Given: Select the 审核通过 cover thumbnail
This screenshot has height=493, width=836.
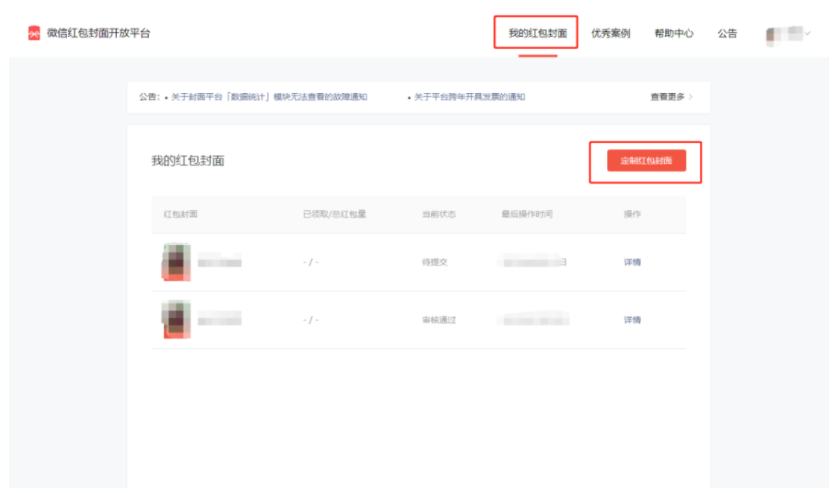Looking at the screenshot, I should pos(176,319).
